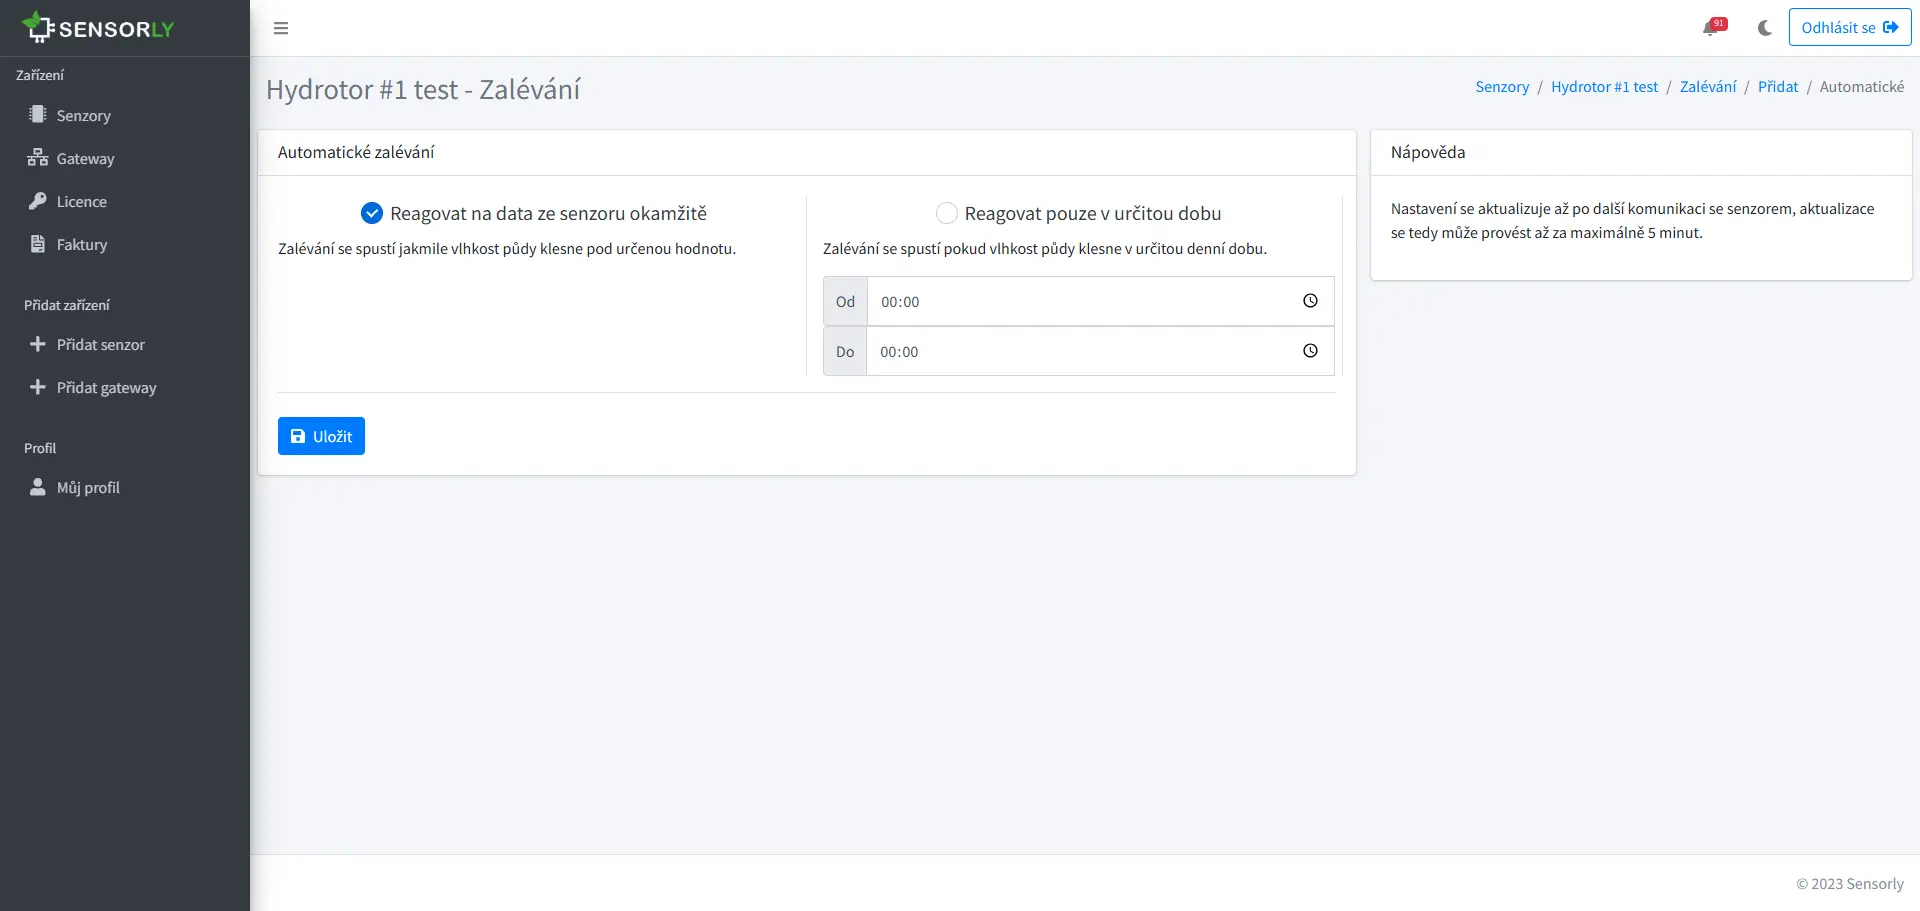
Task: Click the plus icon next to Přidat senzor
Action: (36, 344)
